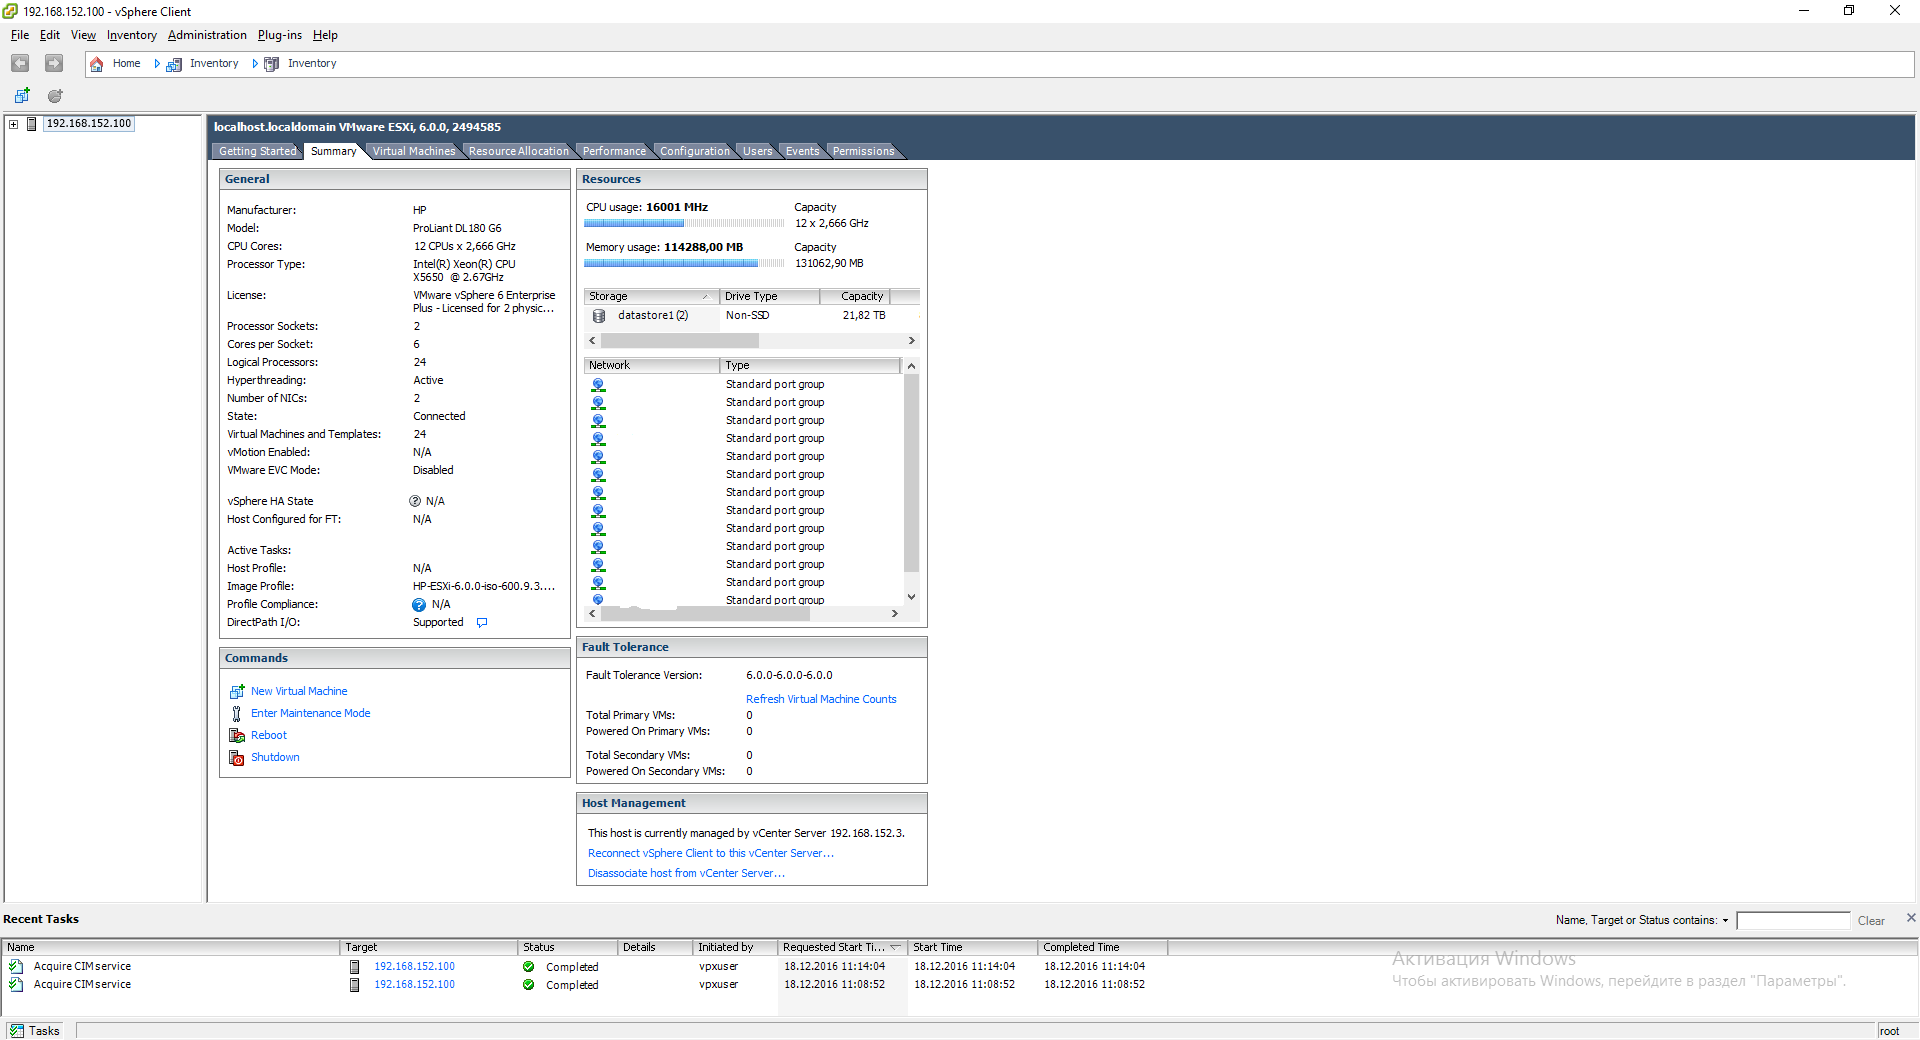Image resolution: width=1920 pixels, height=1040 pixels.
Task: Open the Inventory menu
Action: coord(132,35)
